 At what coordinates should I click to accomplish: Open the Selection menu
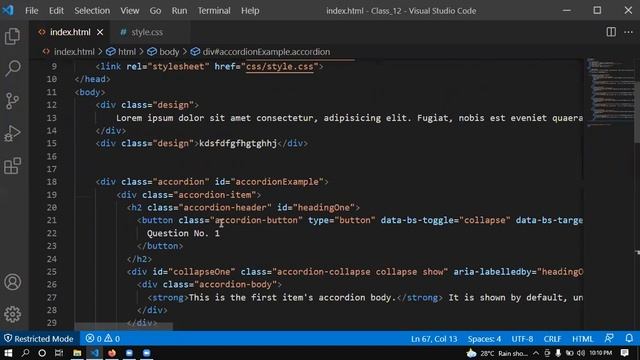coord(92,11)
